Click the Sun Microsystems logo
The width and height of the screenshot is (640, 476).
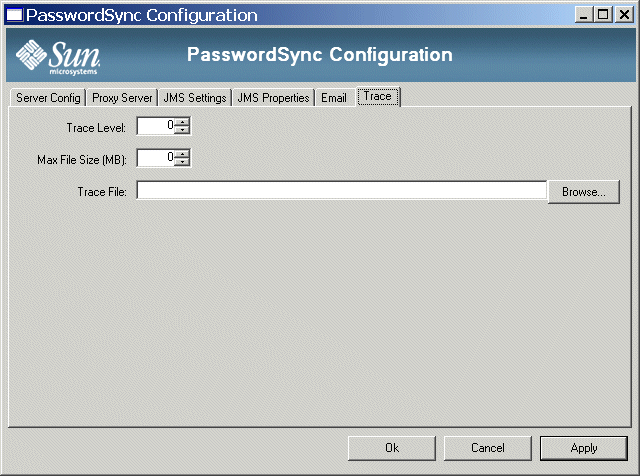pyautogui.click(x=58, y=57)
